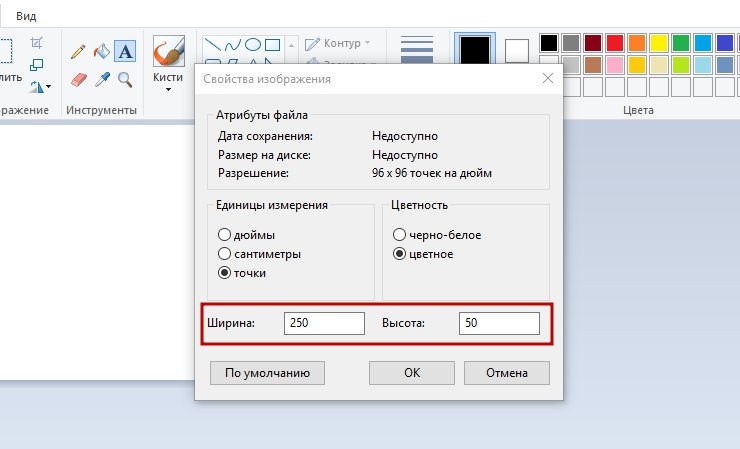The height and width of the screenshot is (449, 740).
Task: Activate the Text tool (A icon)
Action: click(x=125, y=50)
